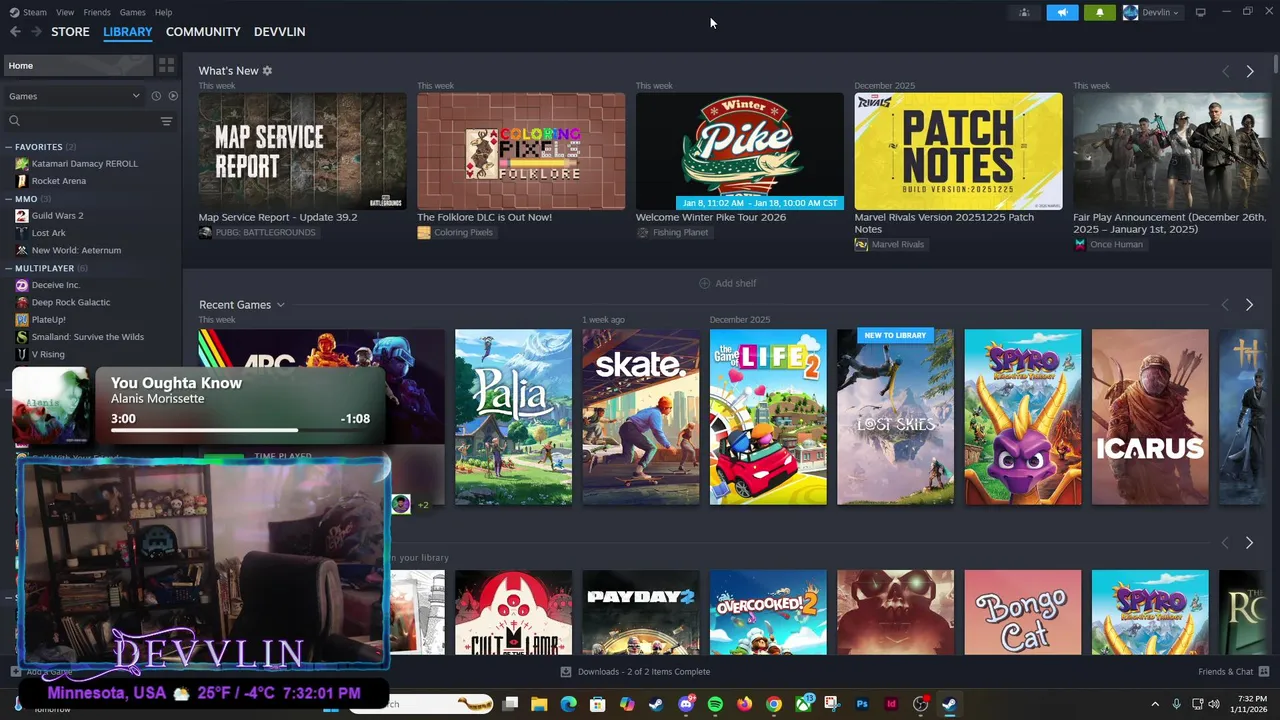Open the green notifications bell
The image size is (1280, 720).
point(1099,12)
